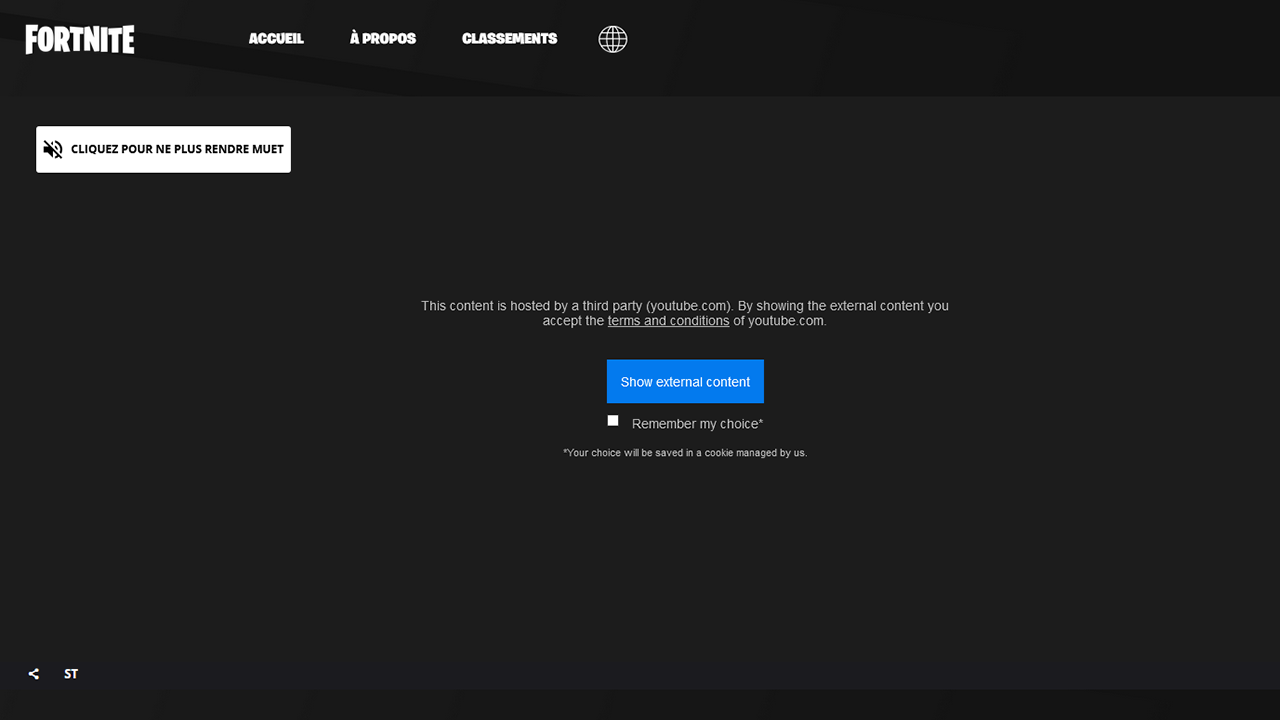Return home via the Fortnite wordmark

point(79,39)
